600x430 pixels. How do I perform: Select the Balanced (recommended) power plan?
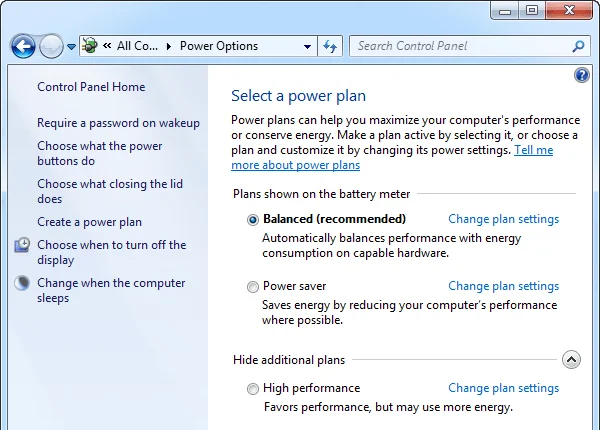253,220
